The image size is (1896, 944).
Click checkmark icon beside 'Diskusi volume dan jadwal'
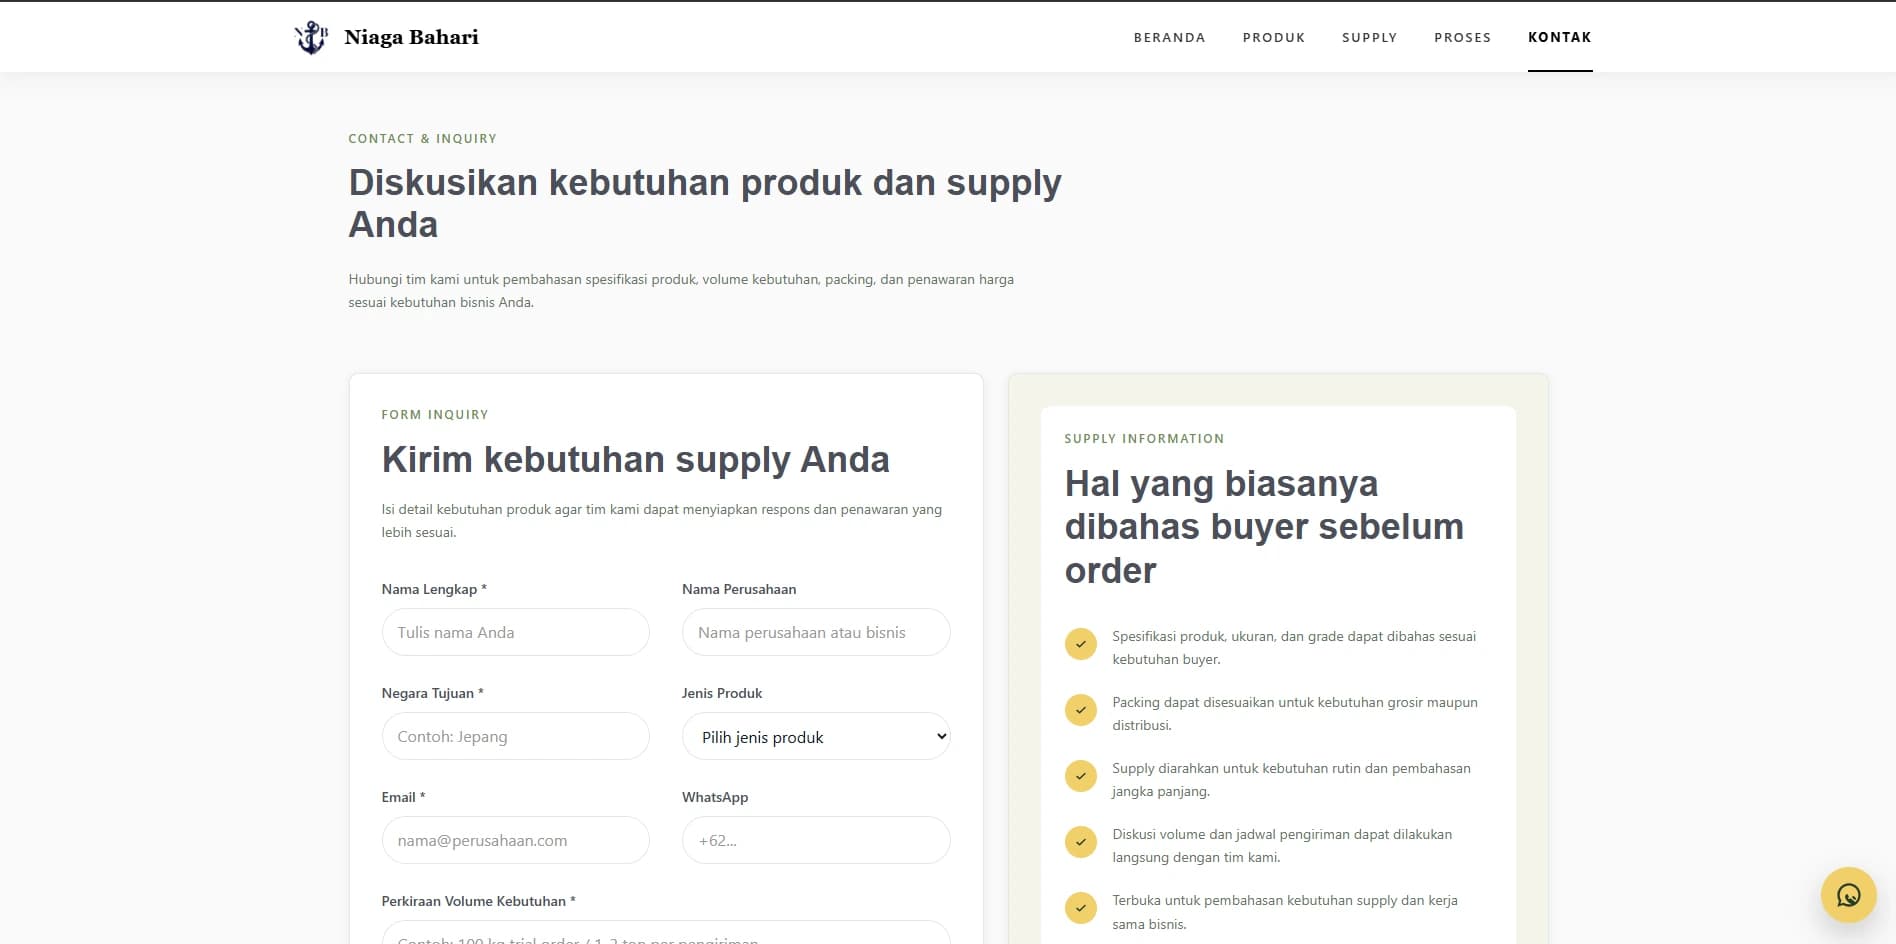pyautogui.click(x=1080, y=842)
